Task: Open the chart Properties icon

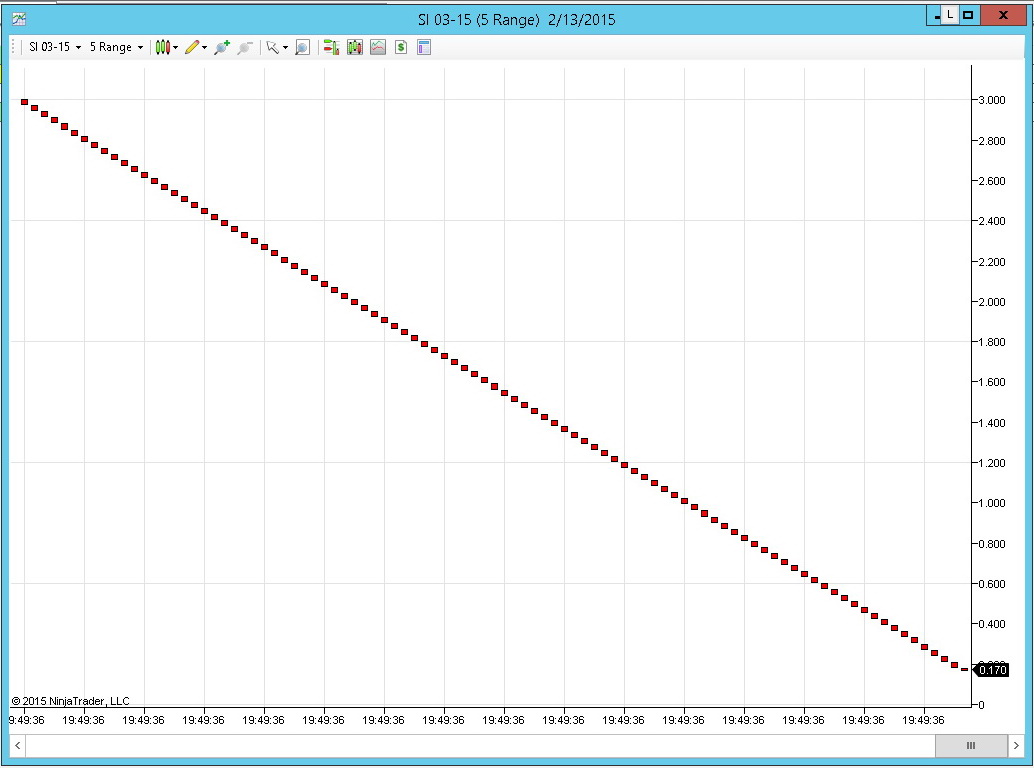Action: click(424, 47)
